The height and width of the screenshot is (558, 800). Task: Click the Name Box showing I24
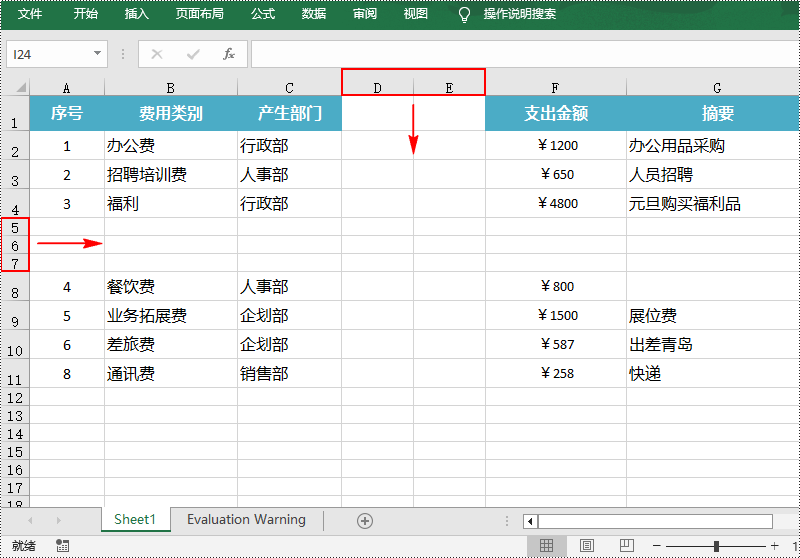49,54
